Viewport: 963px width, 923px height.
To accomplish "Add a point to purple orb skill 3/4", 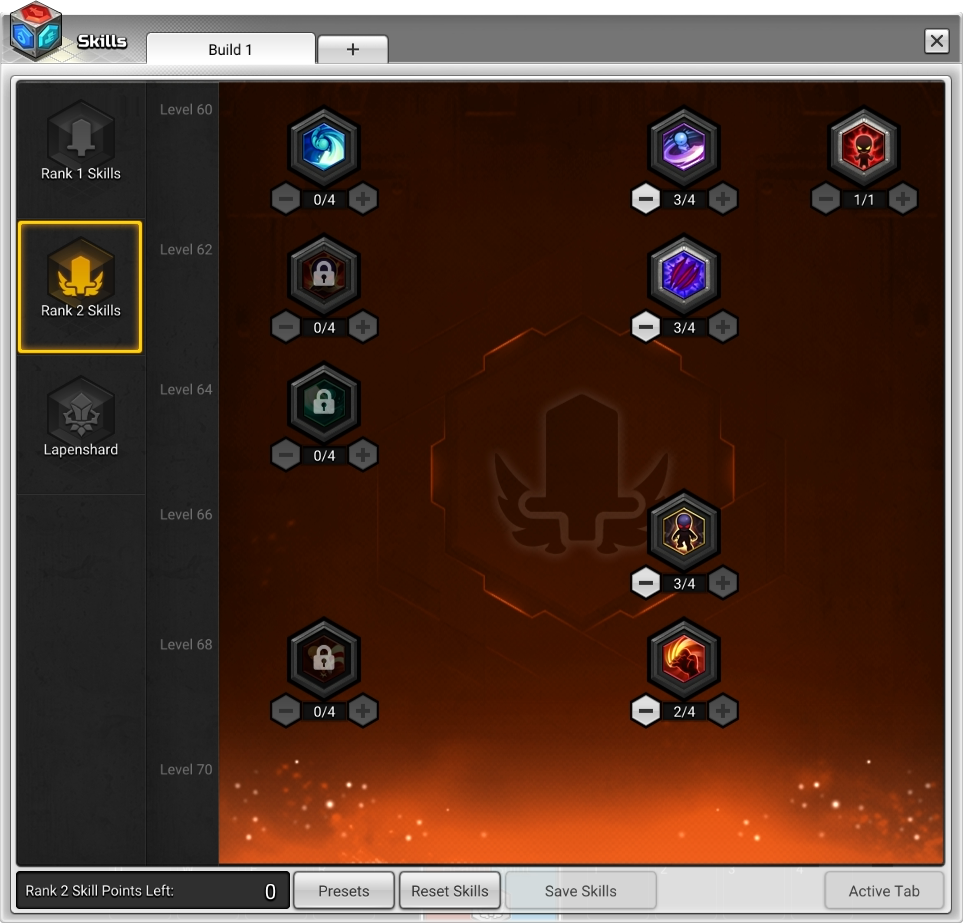I will 723,199.
